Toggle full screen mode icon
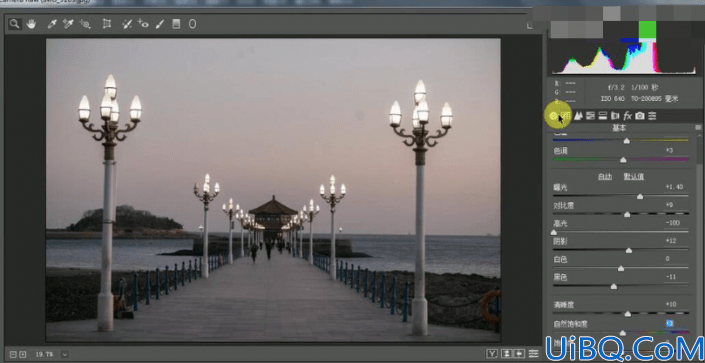Viewport: 705px width, 363px height. 530,26
